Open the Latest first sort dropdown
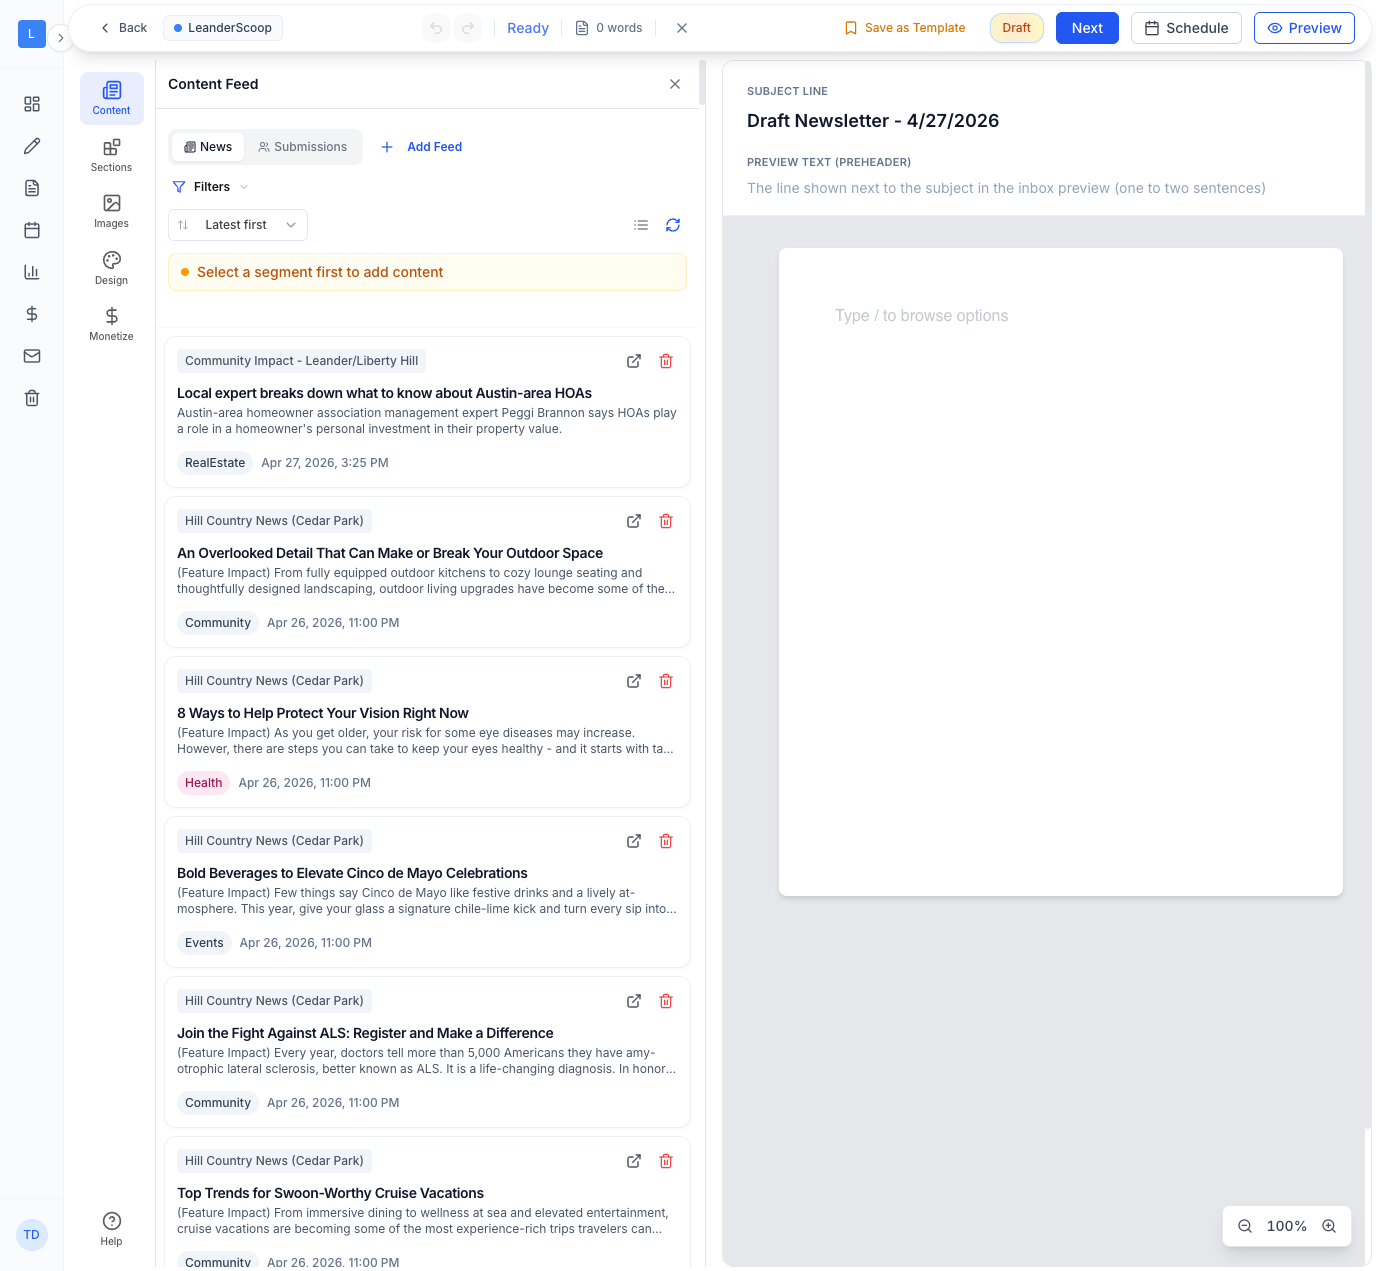Image resolution: width=1376 pixels, height=1271 pixels. click(x=238, y=225)
